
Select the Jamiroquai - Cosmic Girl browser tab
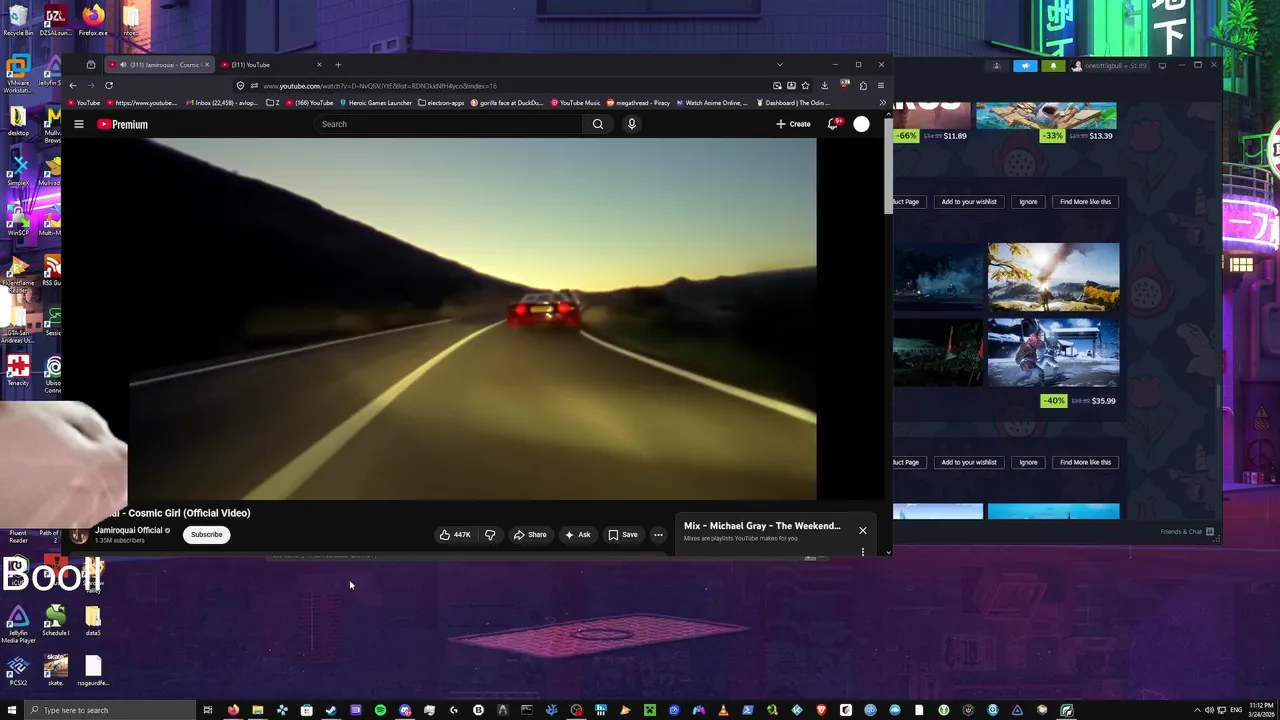tap(160, 65)
